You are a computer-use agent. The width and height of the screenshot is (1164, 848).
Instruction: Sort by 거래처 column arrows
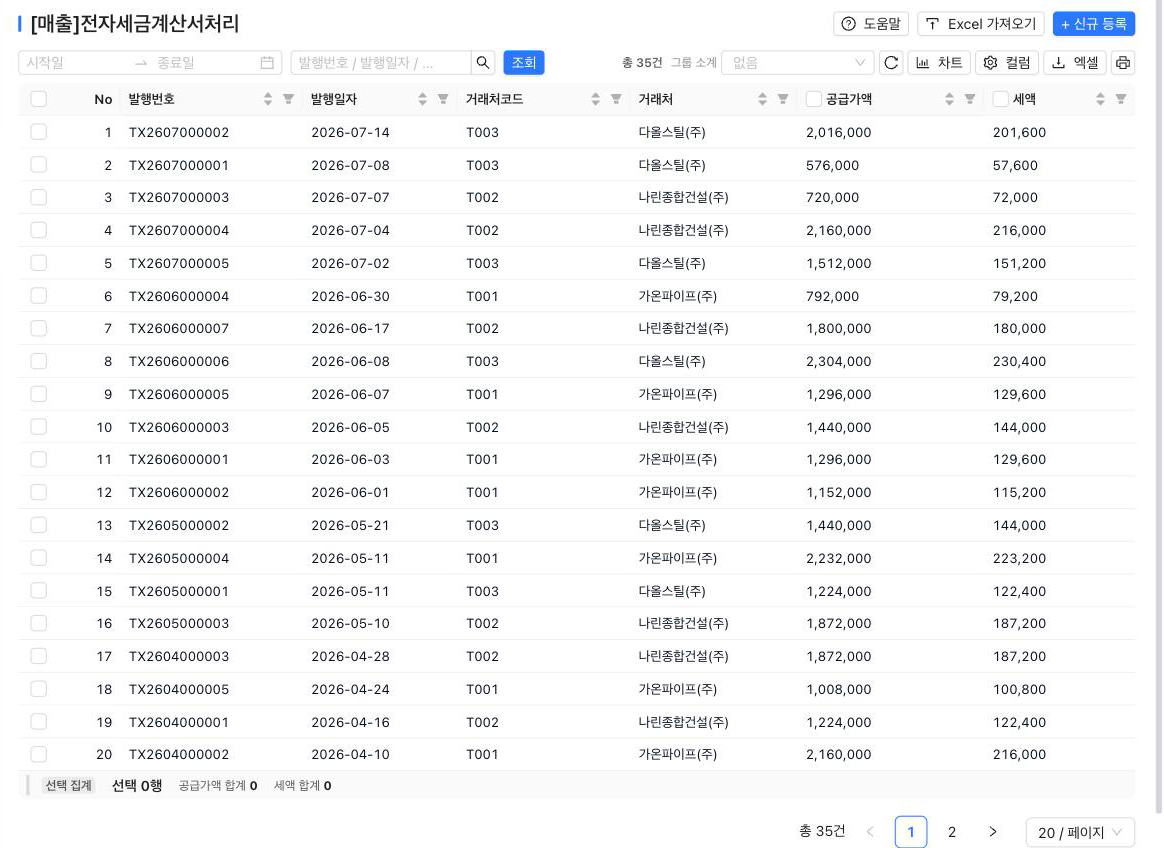(x=762, y=99)
